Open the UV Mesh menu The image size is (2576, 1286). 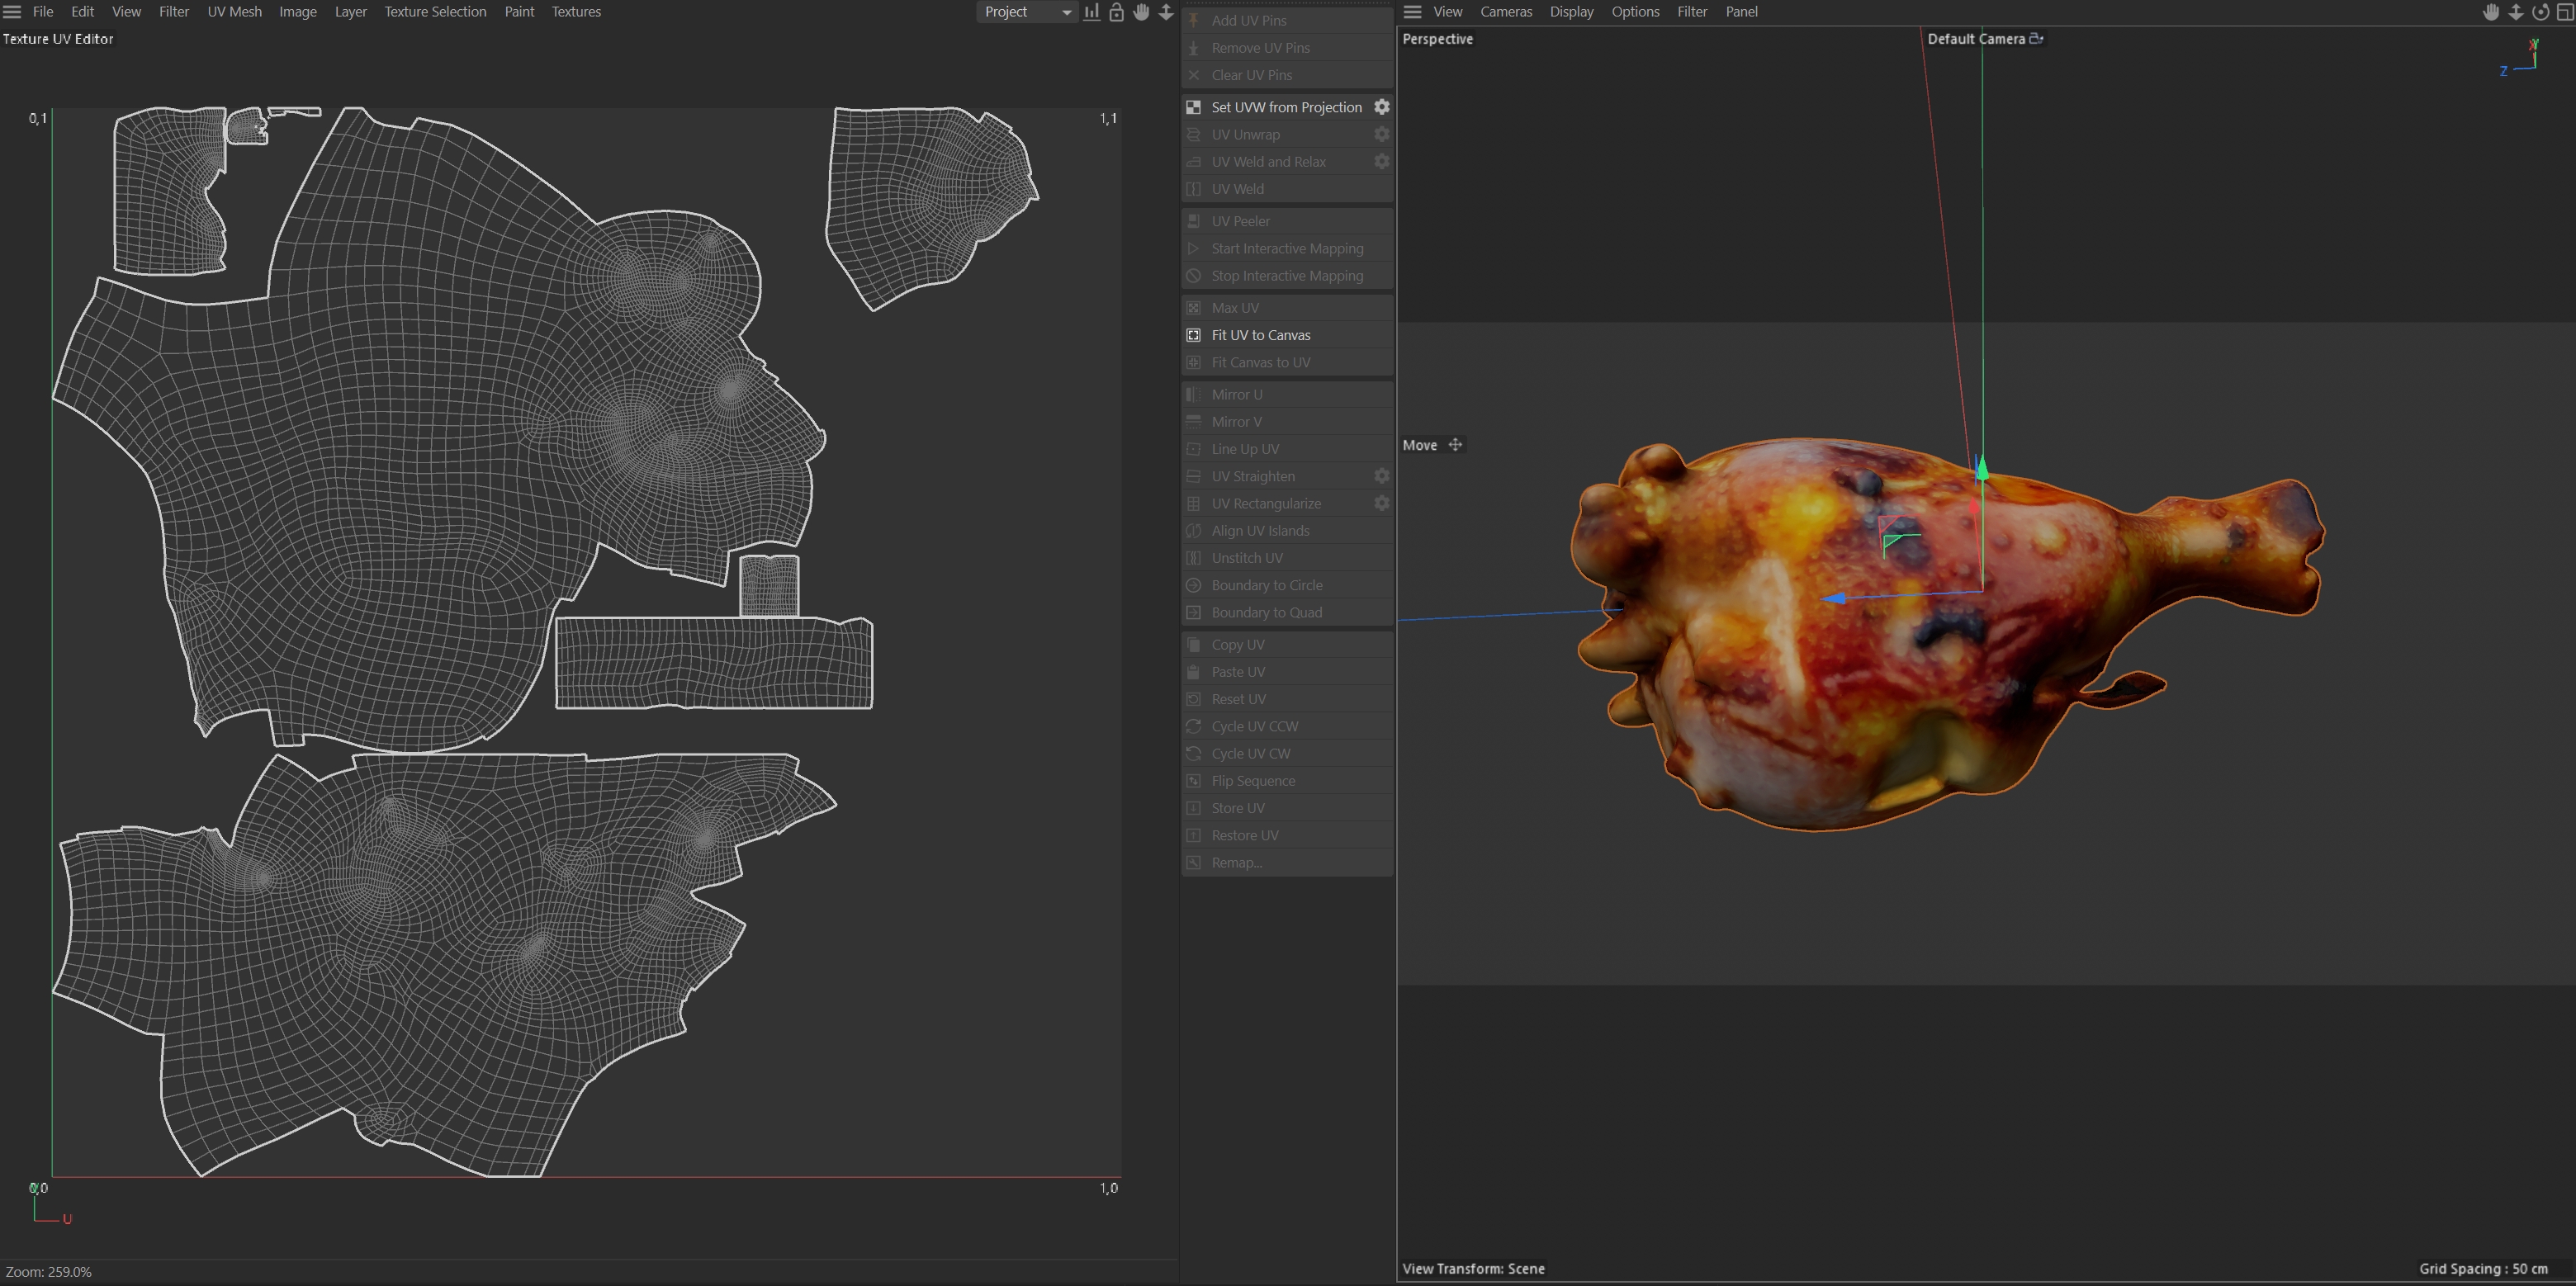(234, 12)
